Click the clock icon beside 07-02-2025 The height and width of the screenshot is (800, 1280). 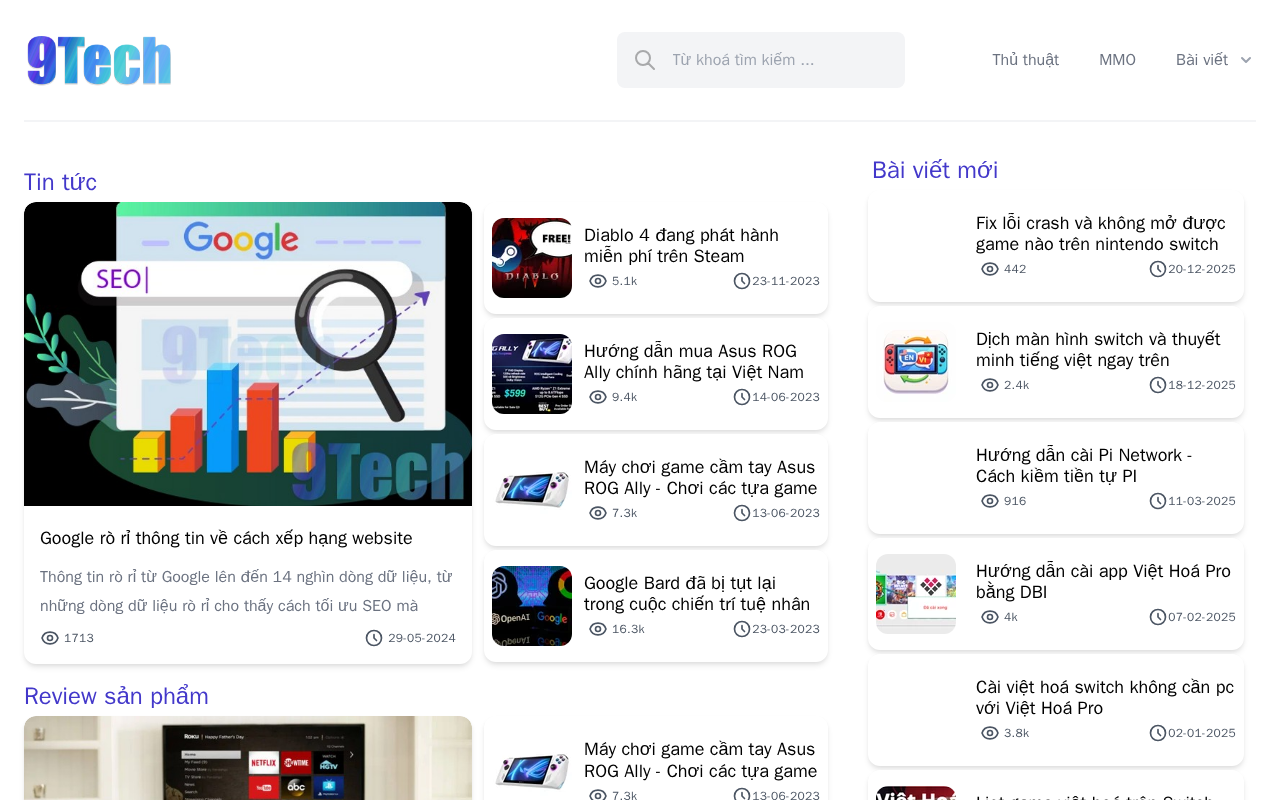point(1158,617)
